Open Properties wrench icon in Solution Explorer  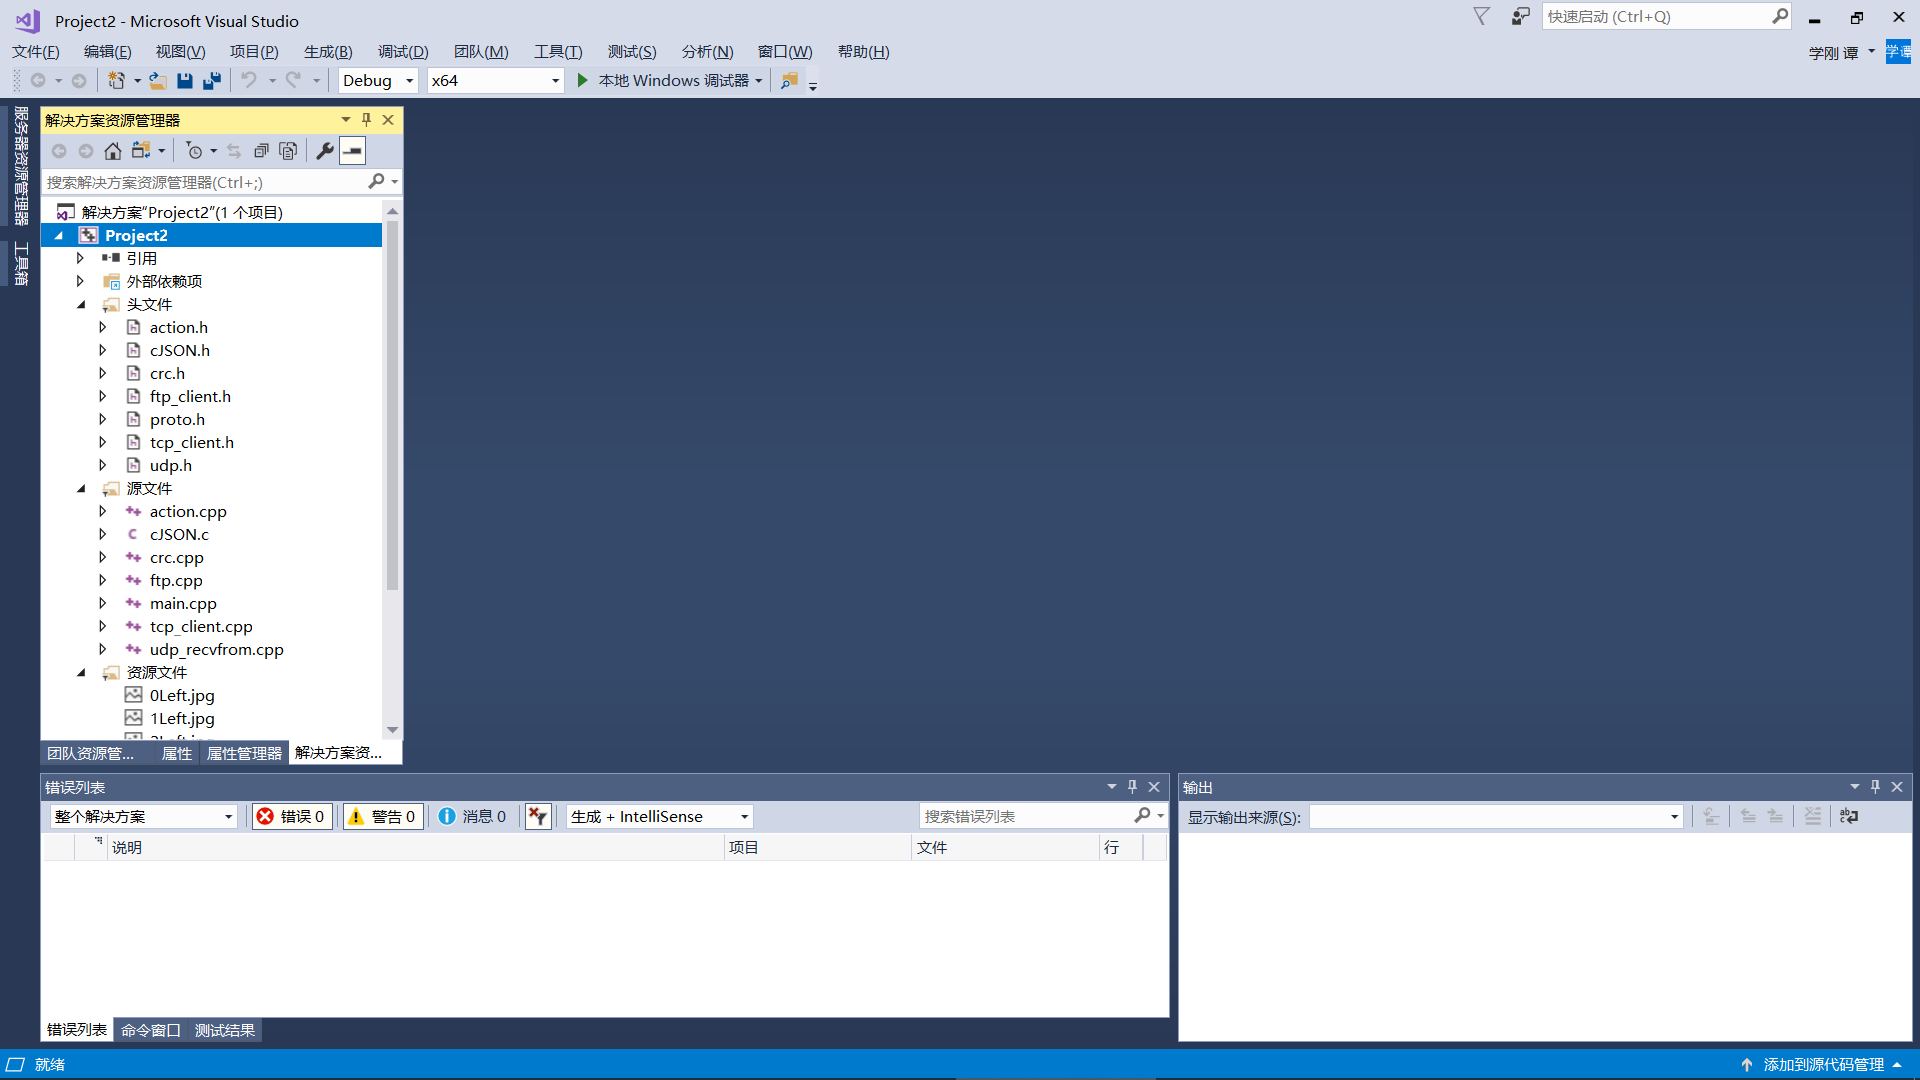point(325,151)
